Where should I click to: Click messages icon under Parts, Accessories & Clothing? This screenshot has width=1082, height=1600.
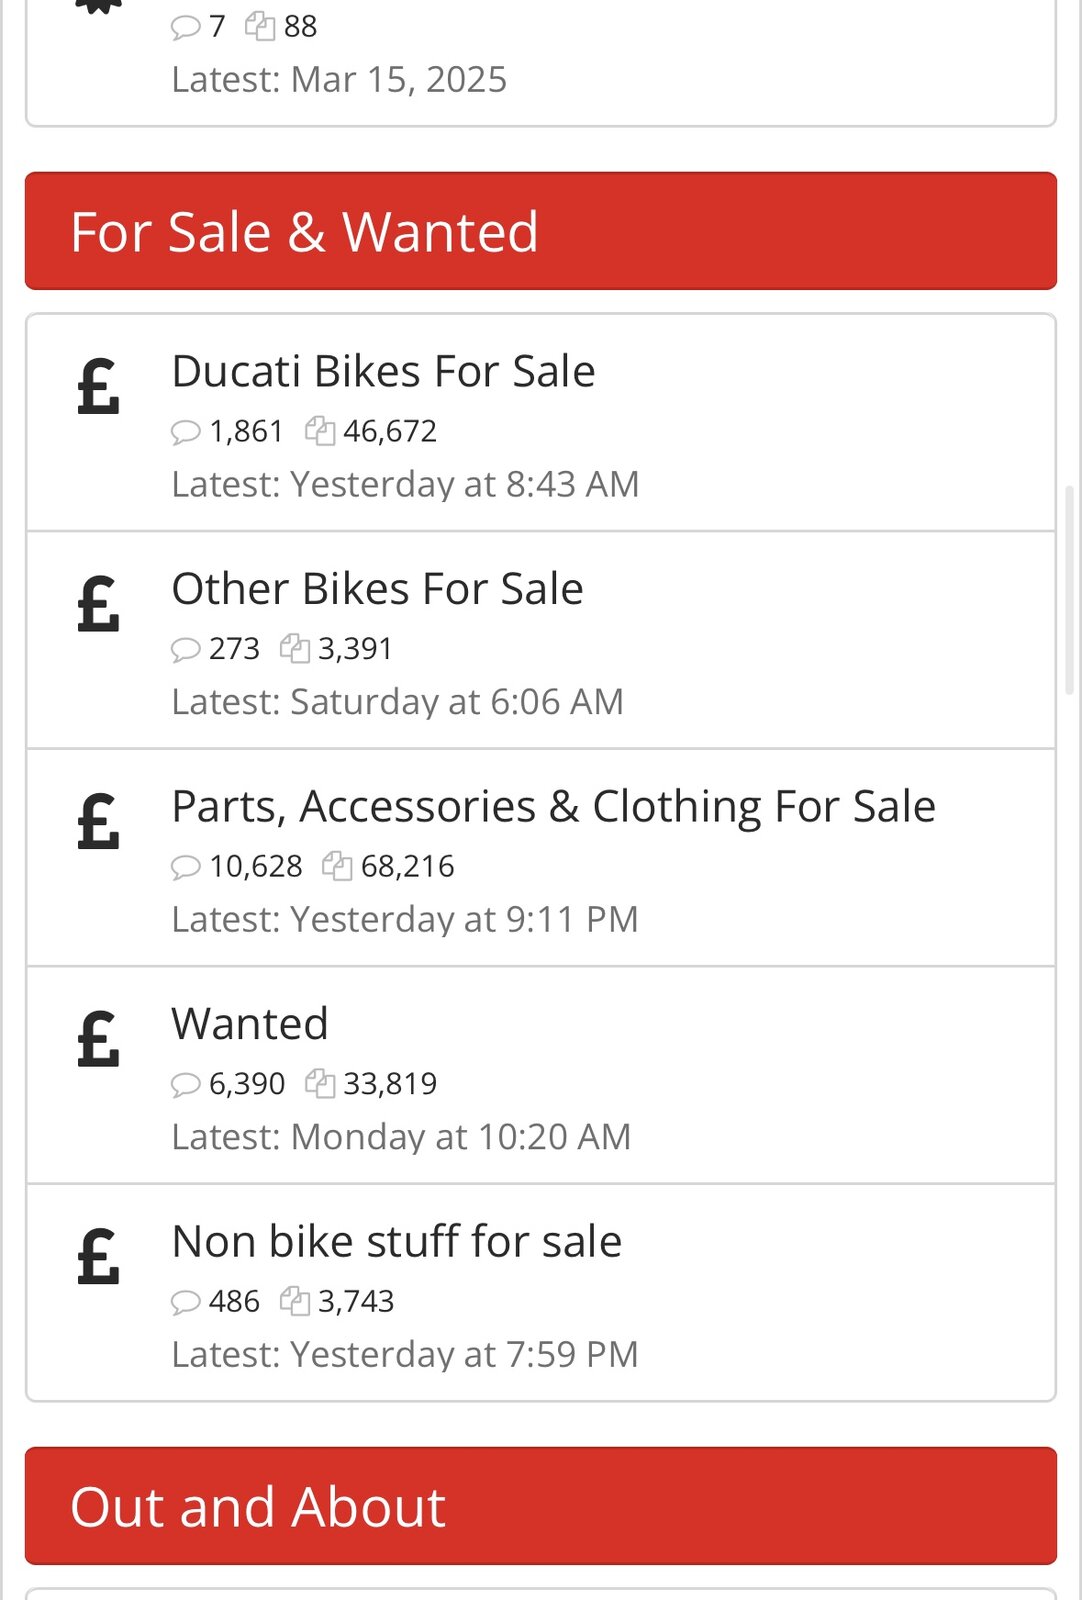[x=337, y=866]
